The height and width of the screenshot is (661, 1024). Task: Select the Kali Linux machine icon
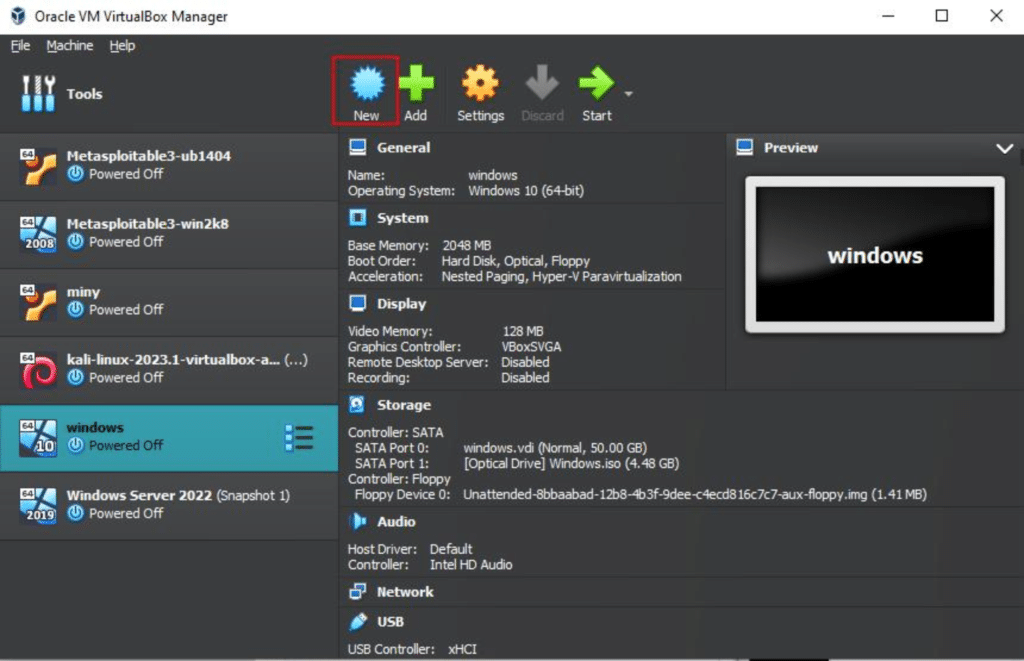coord(38,370)
